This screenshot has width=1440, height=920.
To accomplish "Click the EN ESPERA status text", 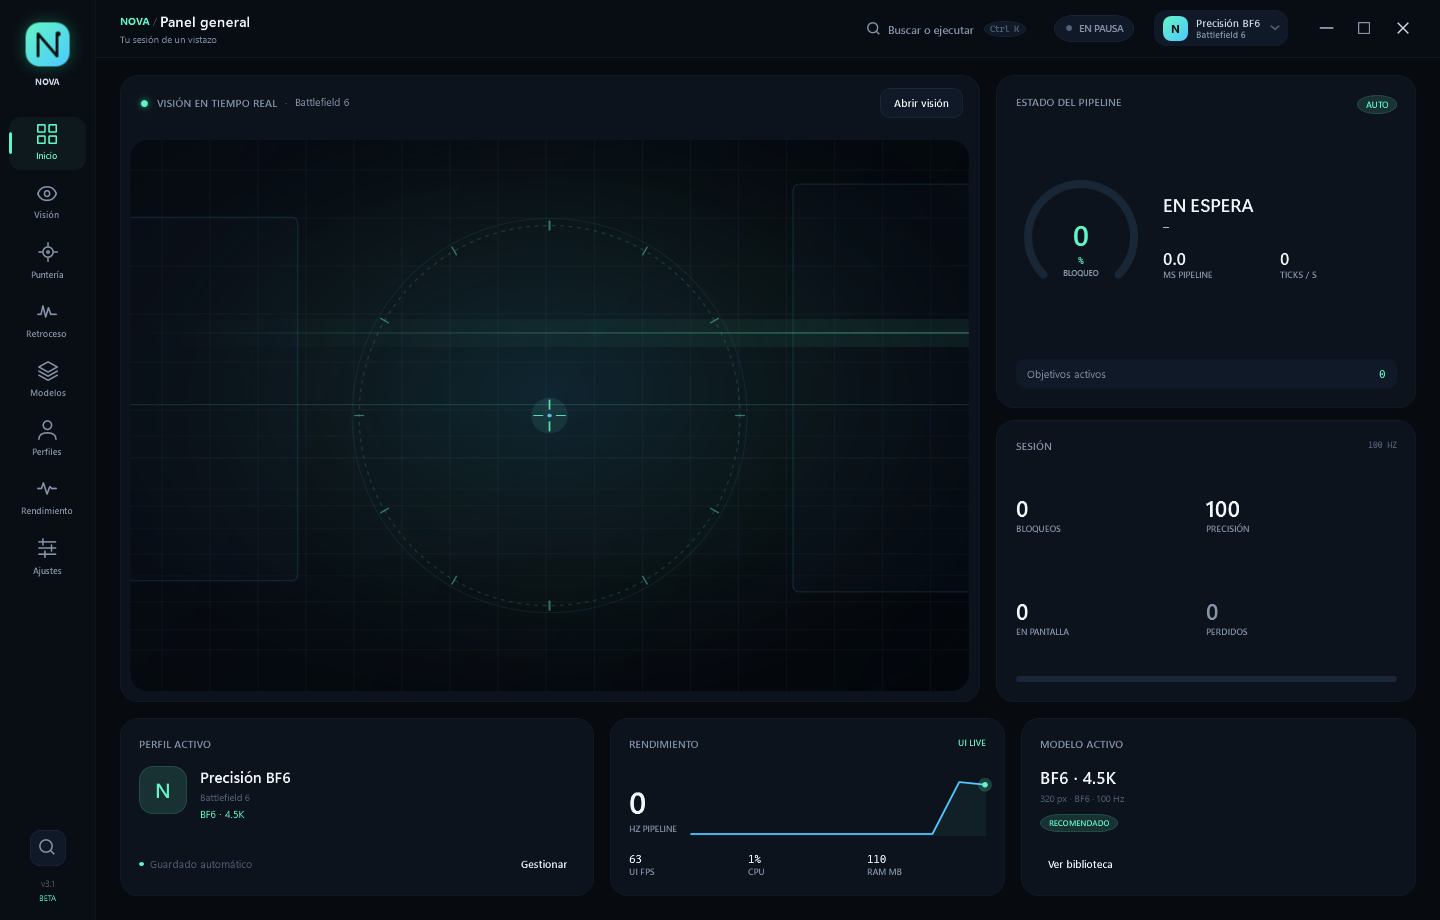I will pyautogui.click(x=1208, y=206).
